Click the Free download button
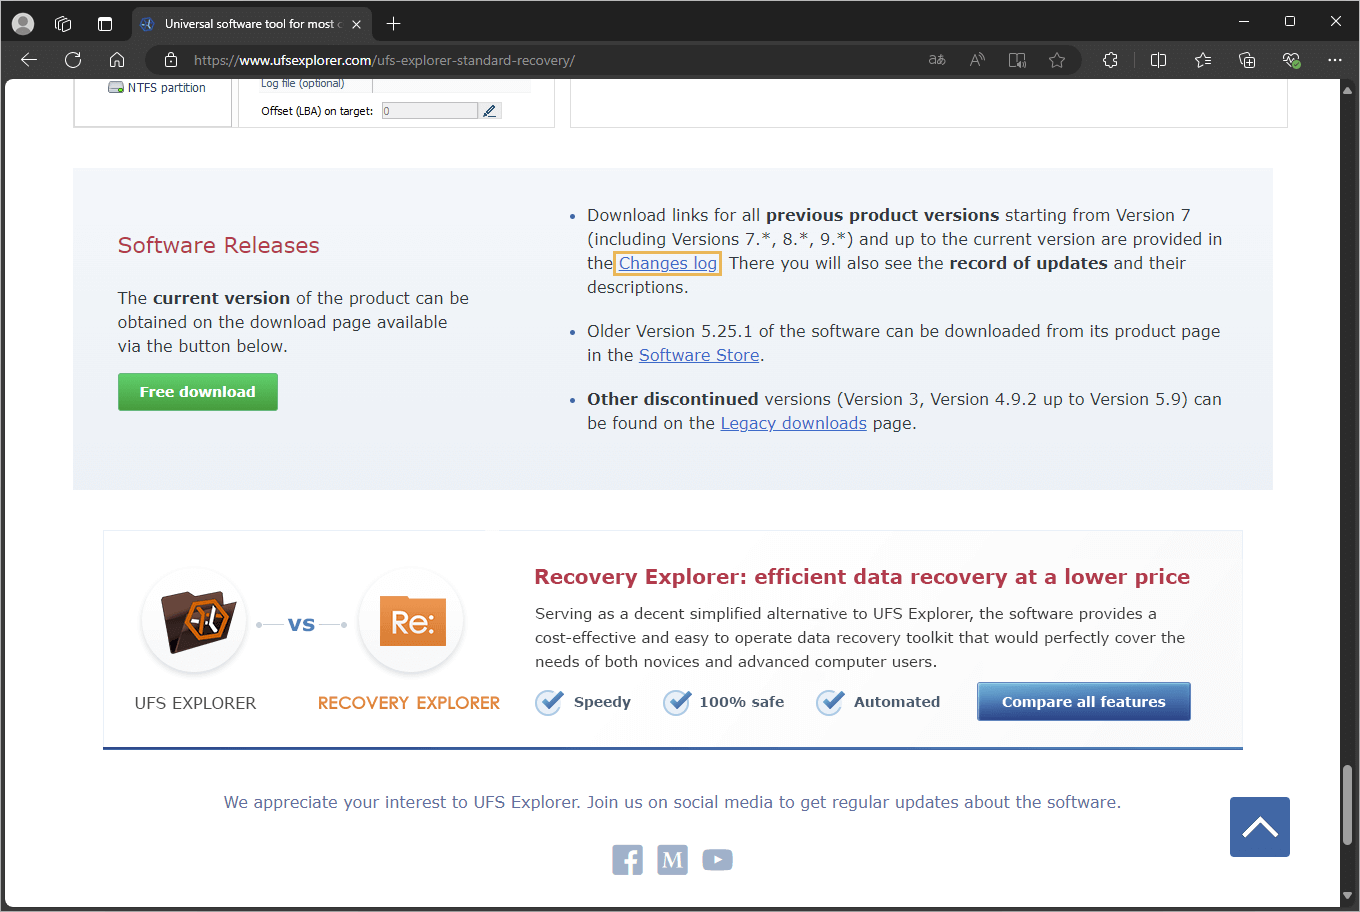Image resolution: width=1360 pixels, height=912 pixels. coord(198,392)
